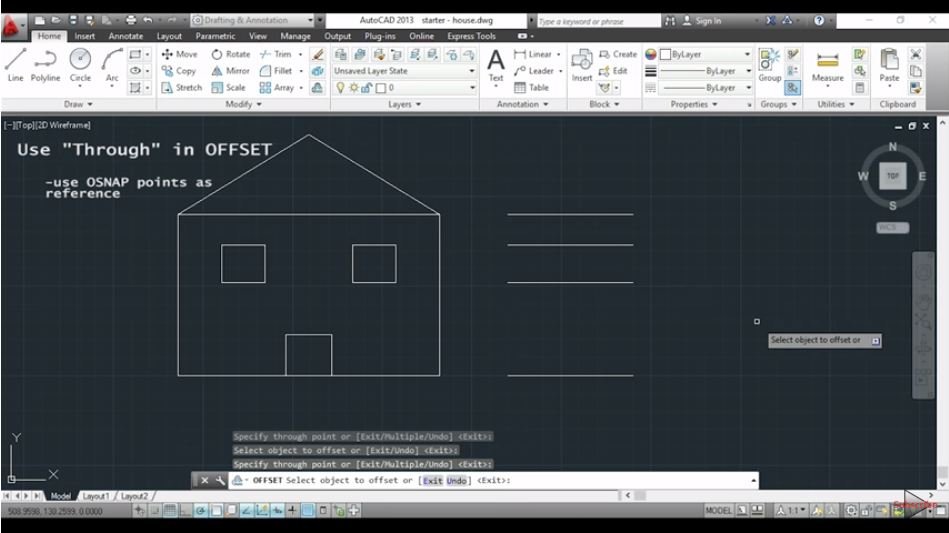This screenshot has width=949, height=533.
Task: Click the Insert block tool
Action: 582,65
